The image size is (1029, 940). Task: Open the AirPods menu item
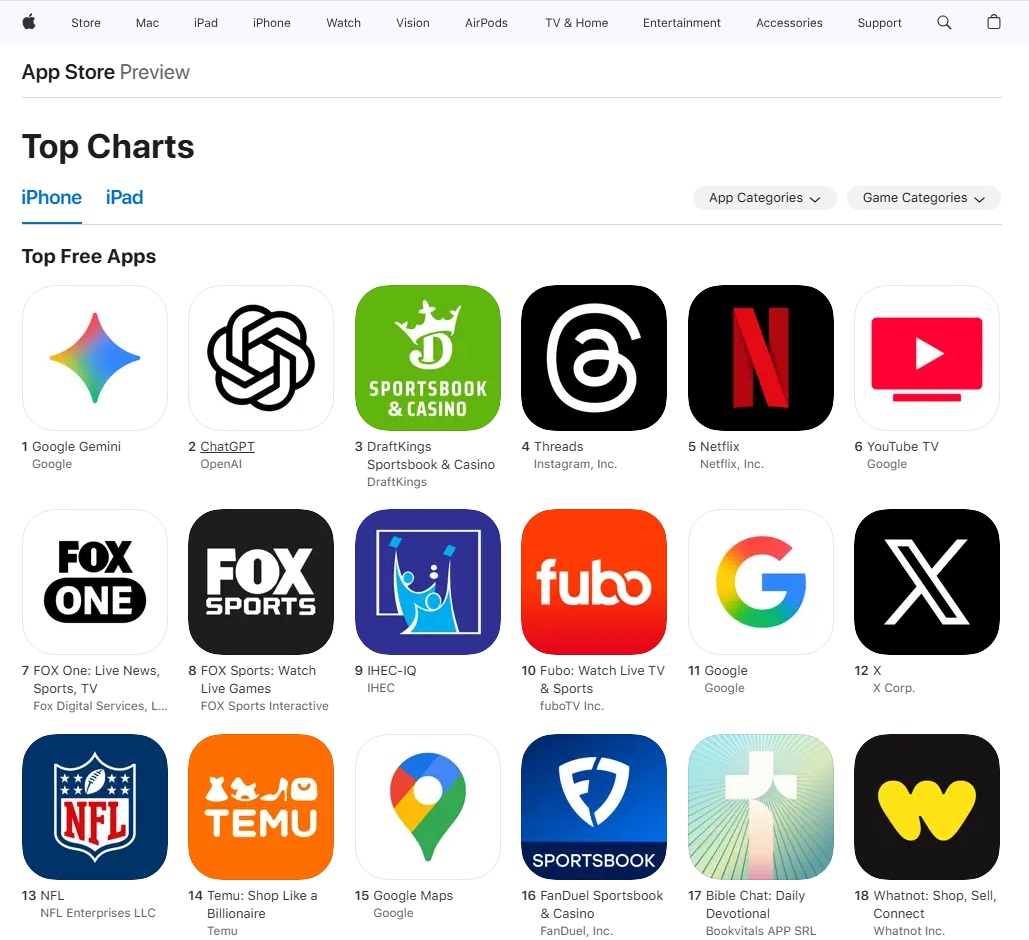tap(486, 22)
